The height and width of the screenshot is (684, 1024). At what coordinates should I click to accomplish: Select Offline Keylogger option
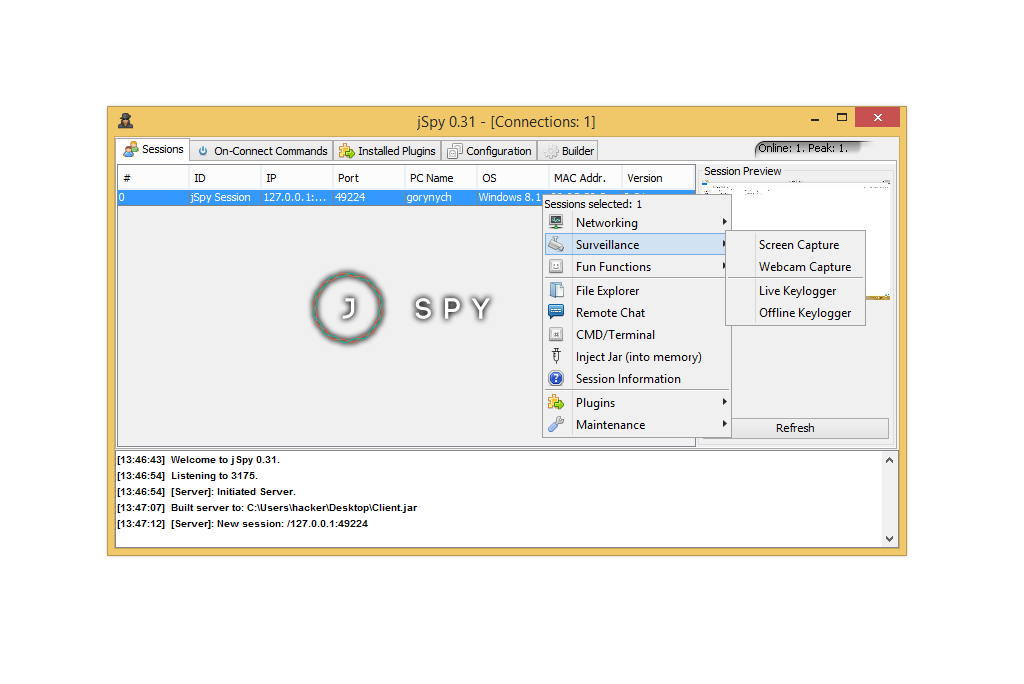[795, 313]
